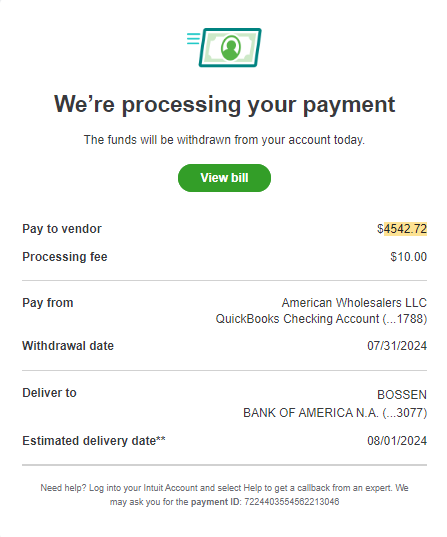Click the Estimated delivery date label
This screenshot has width=447, height=537.
94,441
